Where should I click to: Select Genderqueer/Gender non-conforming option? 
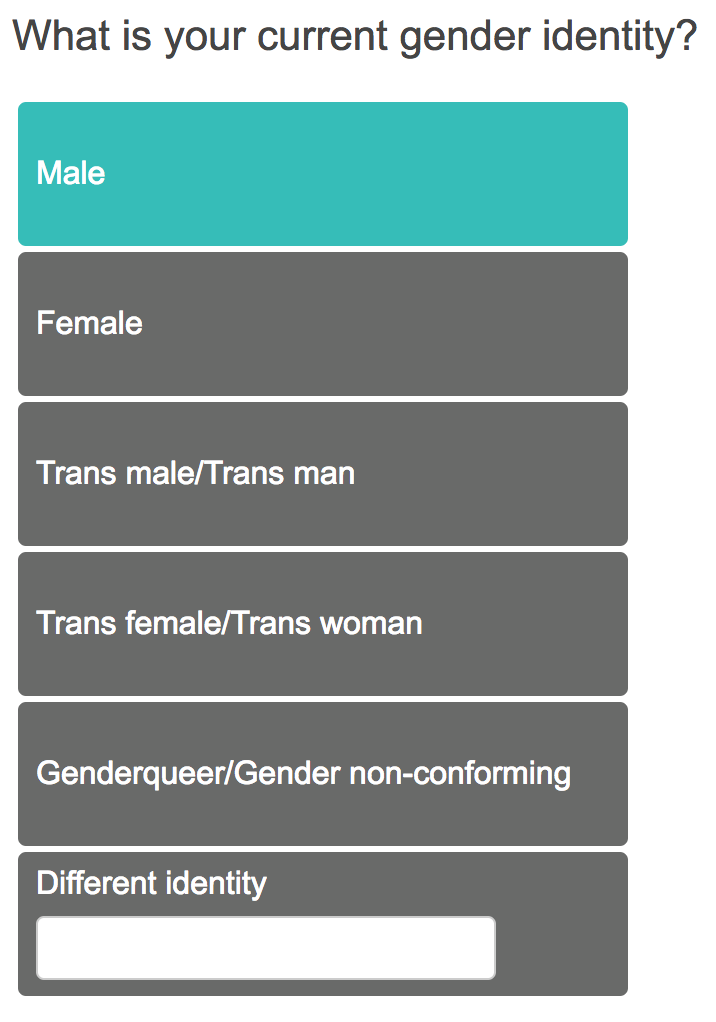click(x=322, y=774)
